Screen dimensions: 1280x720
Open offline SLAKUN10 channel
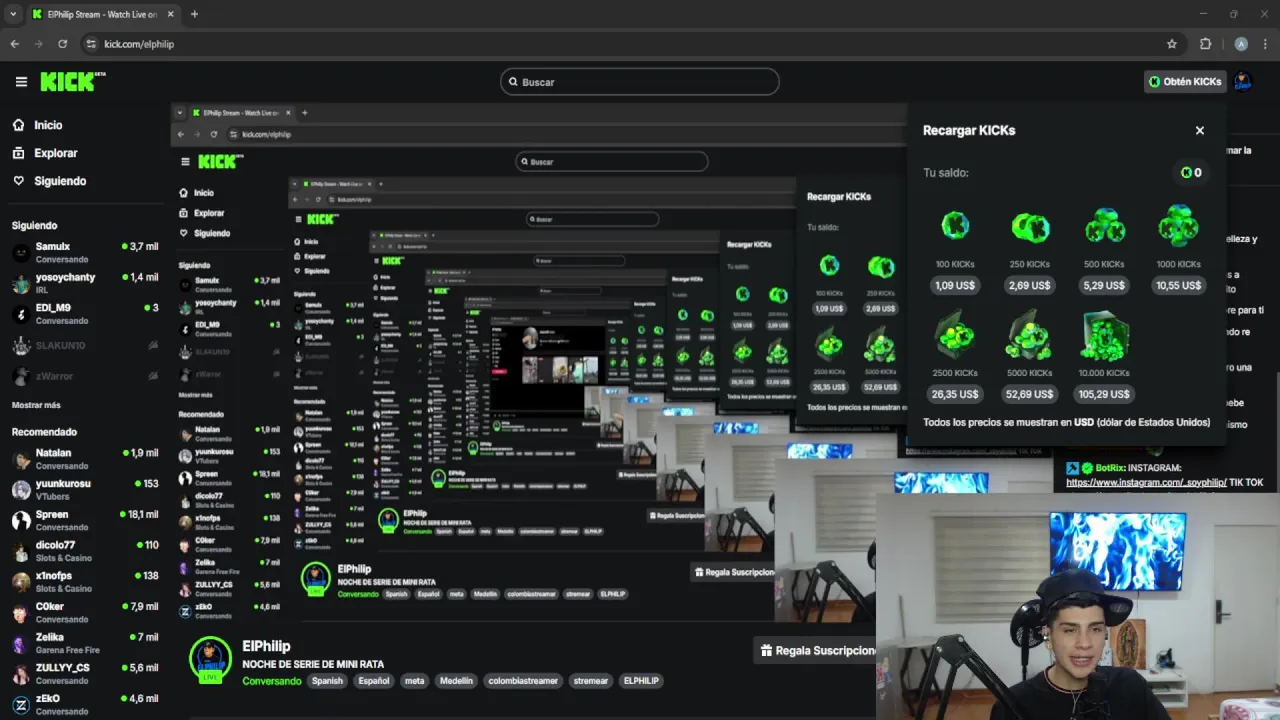pos(84,345)
